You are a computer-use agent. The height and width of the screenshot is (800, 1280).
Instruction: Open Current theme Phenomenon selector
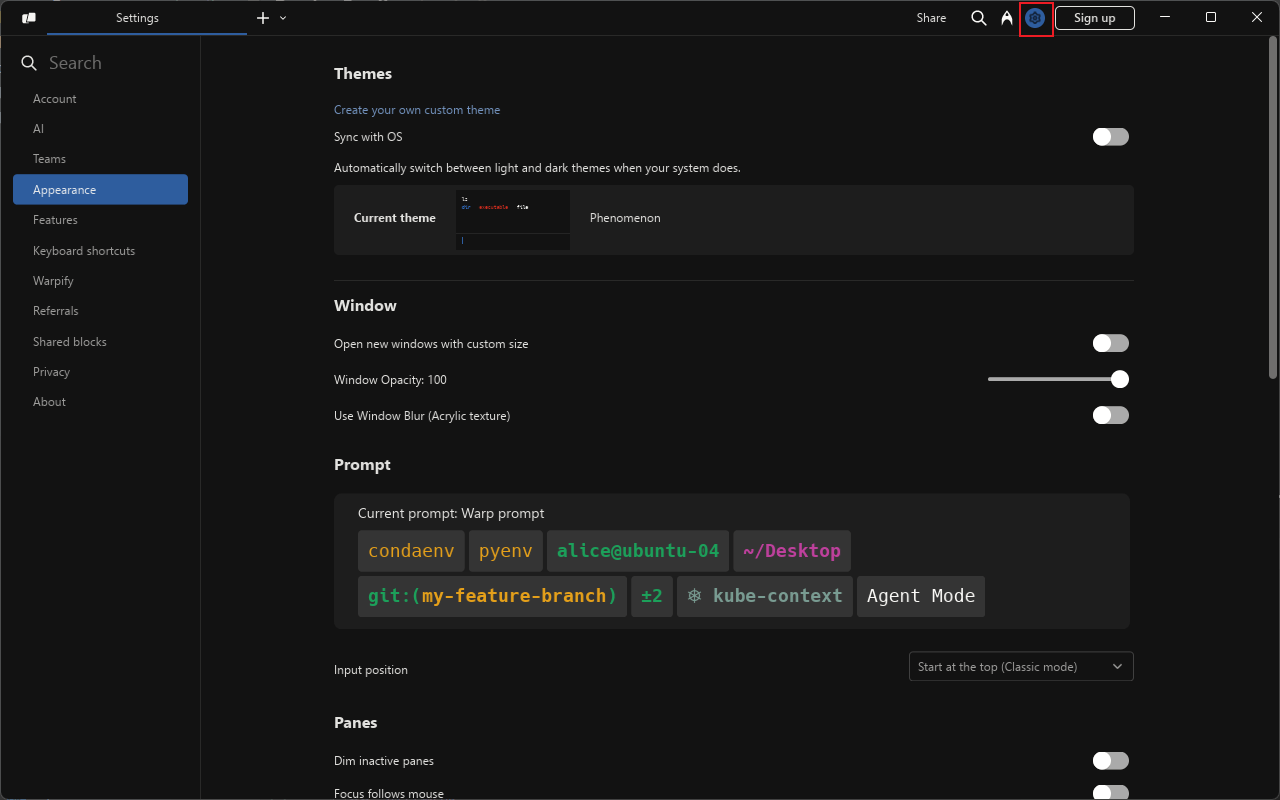pos(733,219)
